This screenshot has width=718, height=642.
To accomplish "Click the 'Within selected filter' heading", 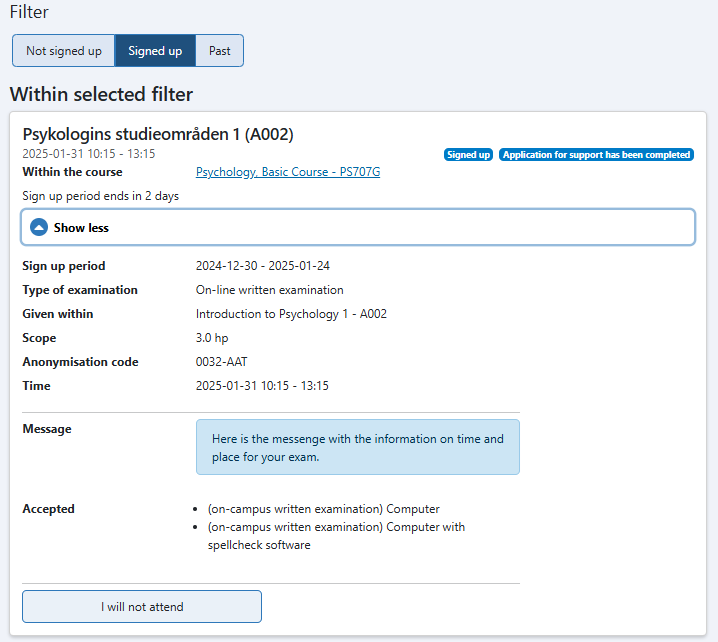I will pos(101,95).
